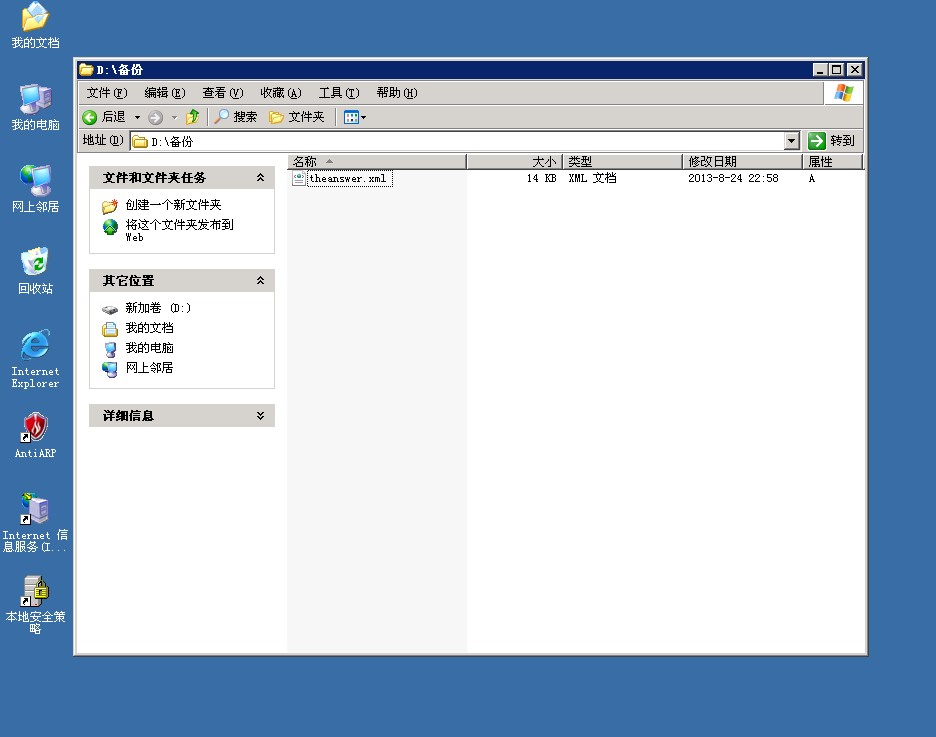The image size is (936, 737).
Task: Maximize the D:\备份 window
Action: click(x=837, y=70)
